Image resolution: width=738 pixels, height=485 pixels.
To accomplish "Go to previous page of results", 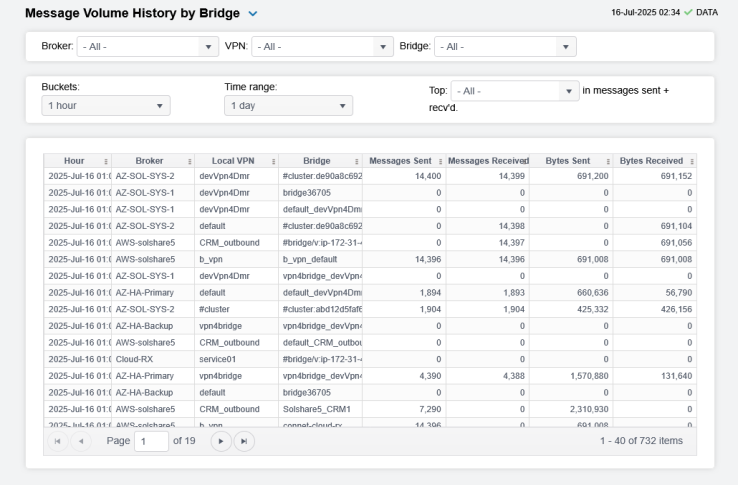I will tap(79, 441).
